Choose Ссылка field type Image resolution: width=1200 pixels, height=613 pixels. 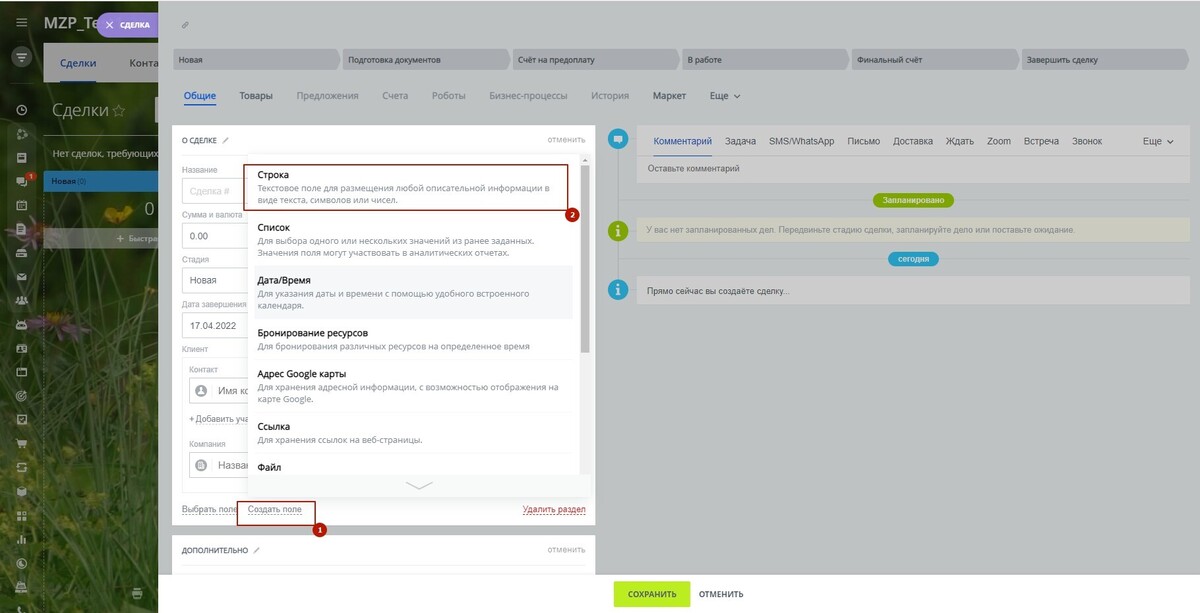point(413,432)
